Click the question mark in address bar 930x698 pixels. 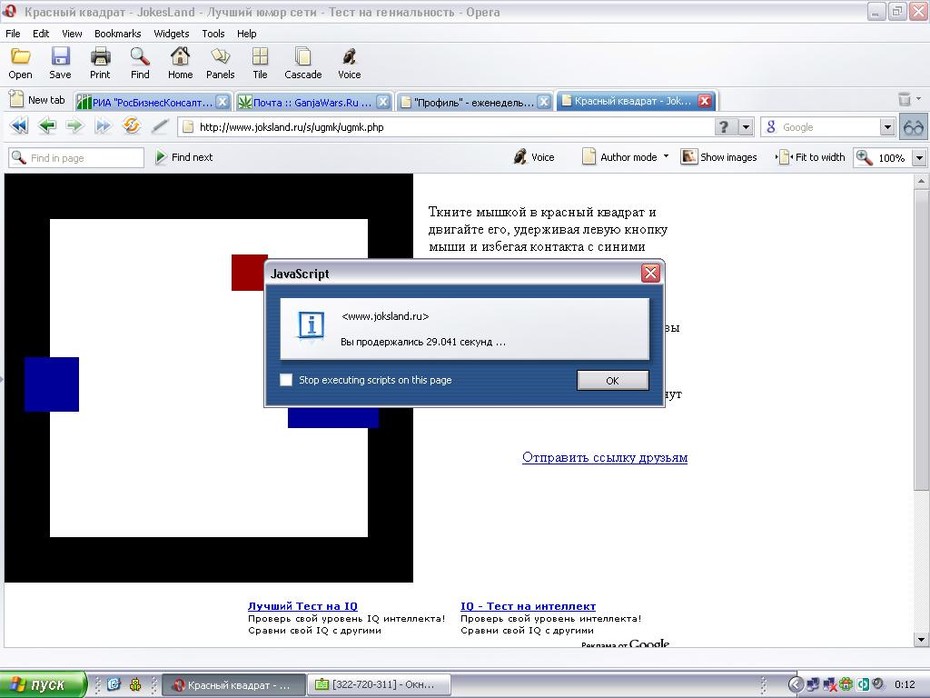click(x=724, y=127)
